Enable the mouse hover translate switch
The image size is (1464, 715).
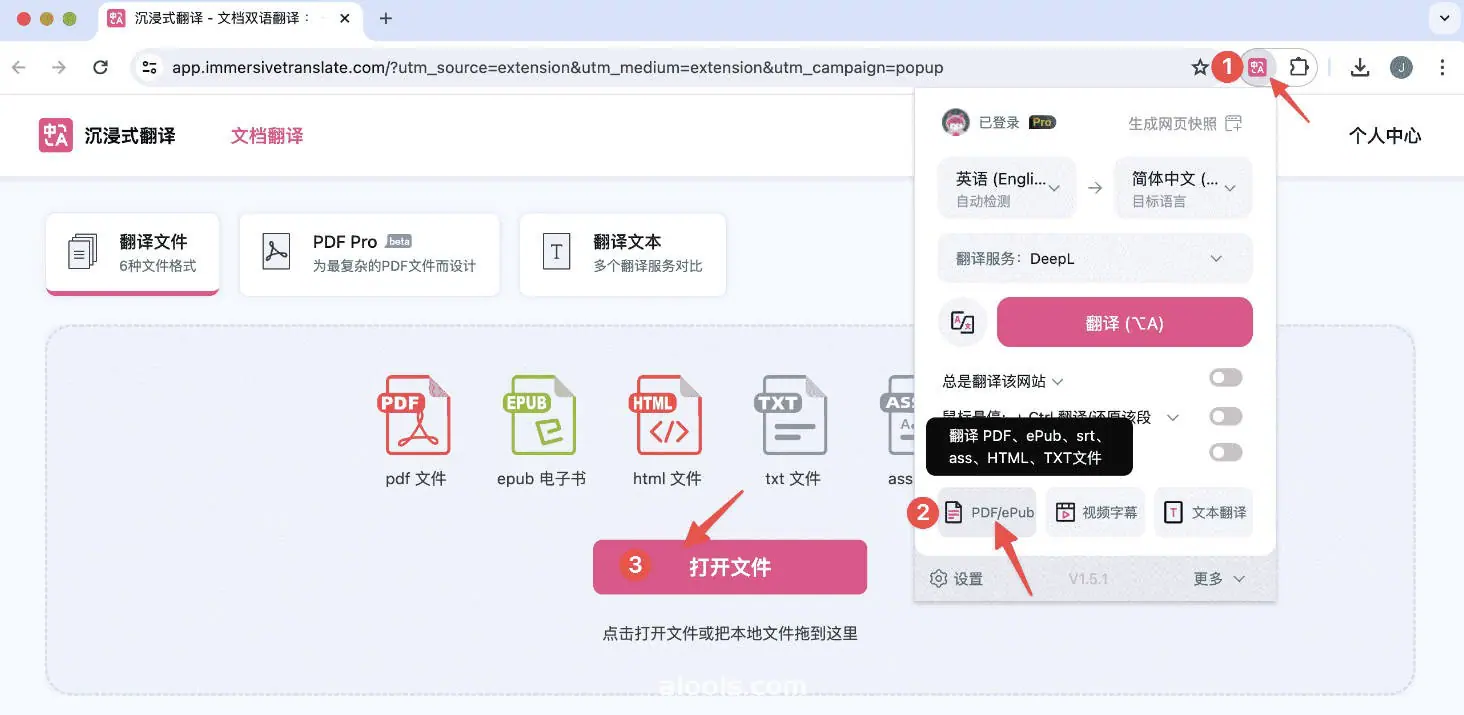1225,416
